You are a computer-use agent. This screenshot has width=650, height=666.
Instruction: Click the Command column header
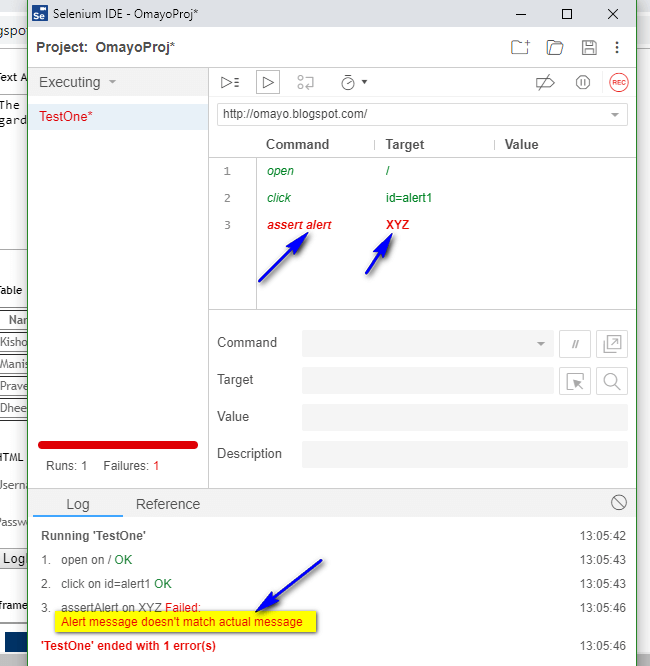(297, 144)
